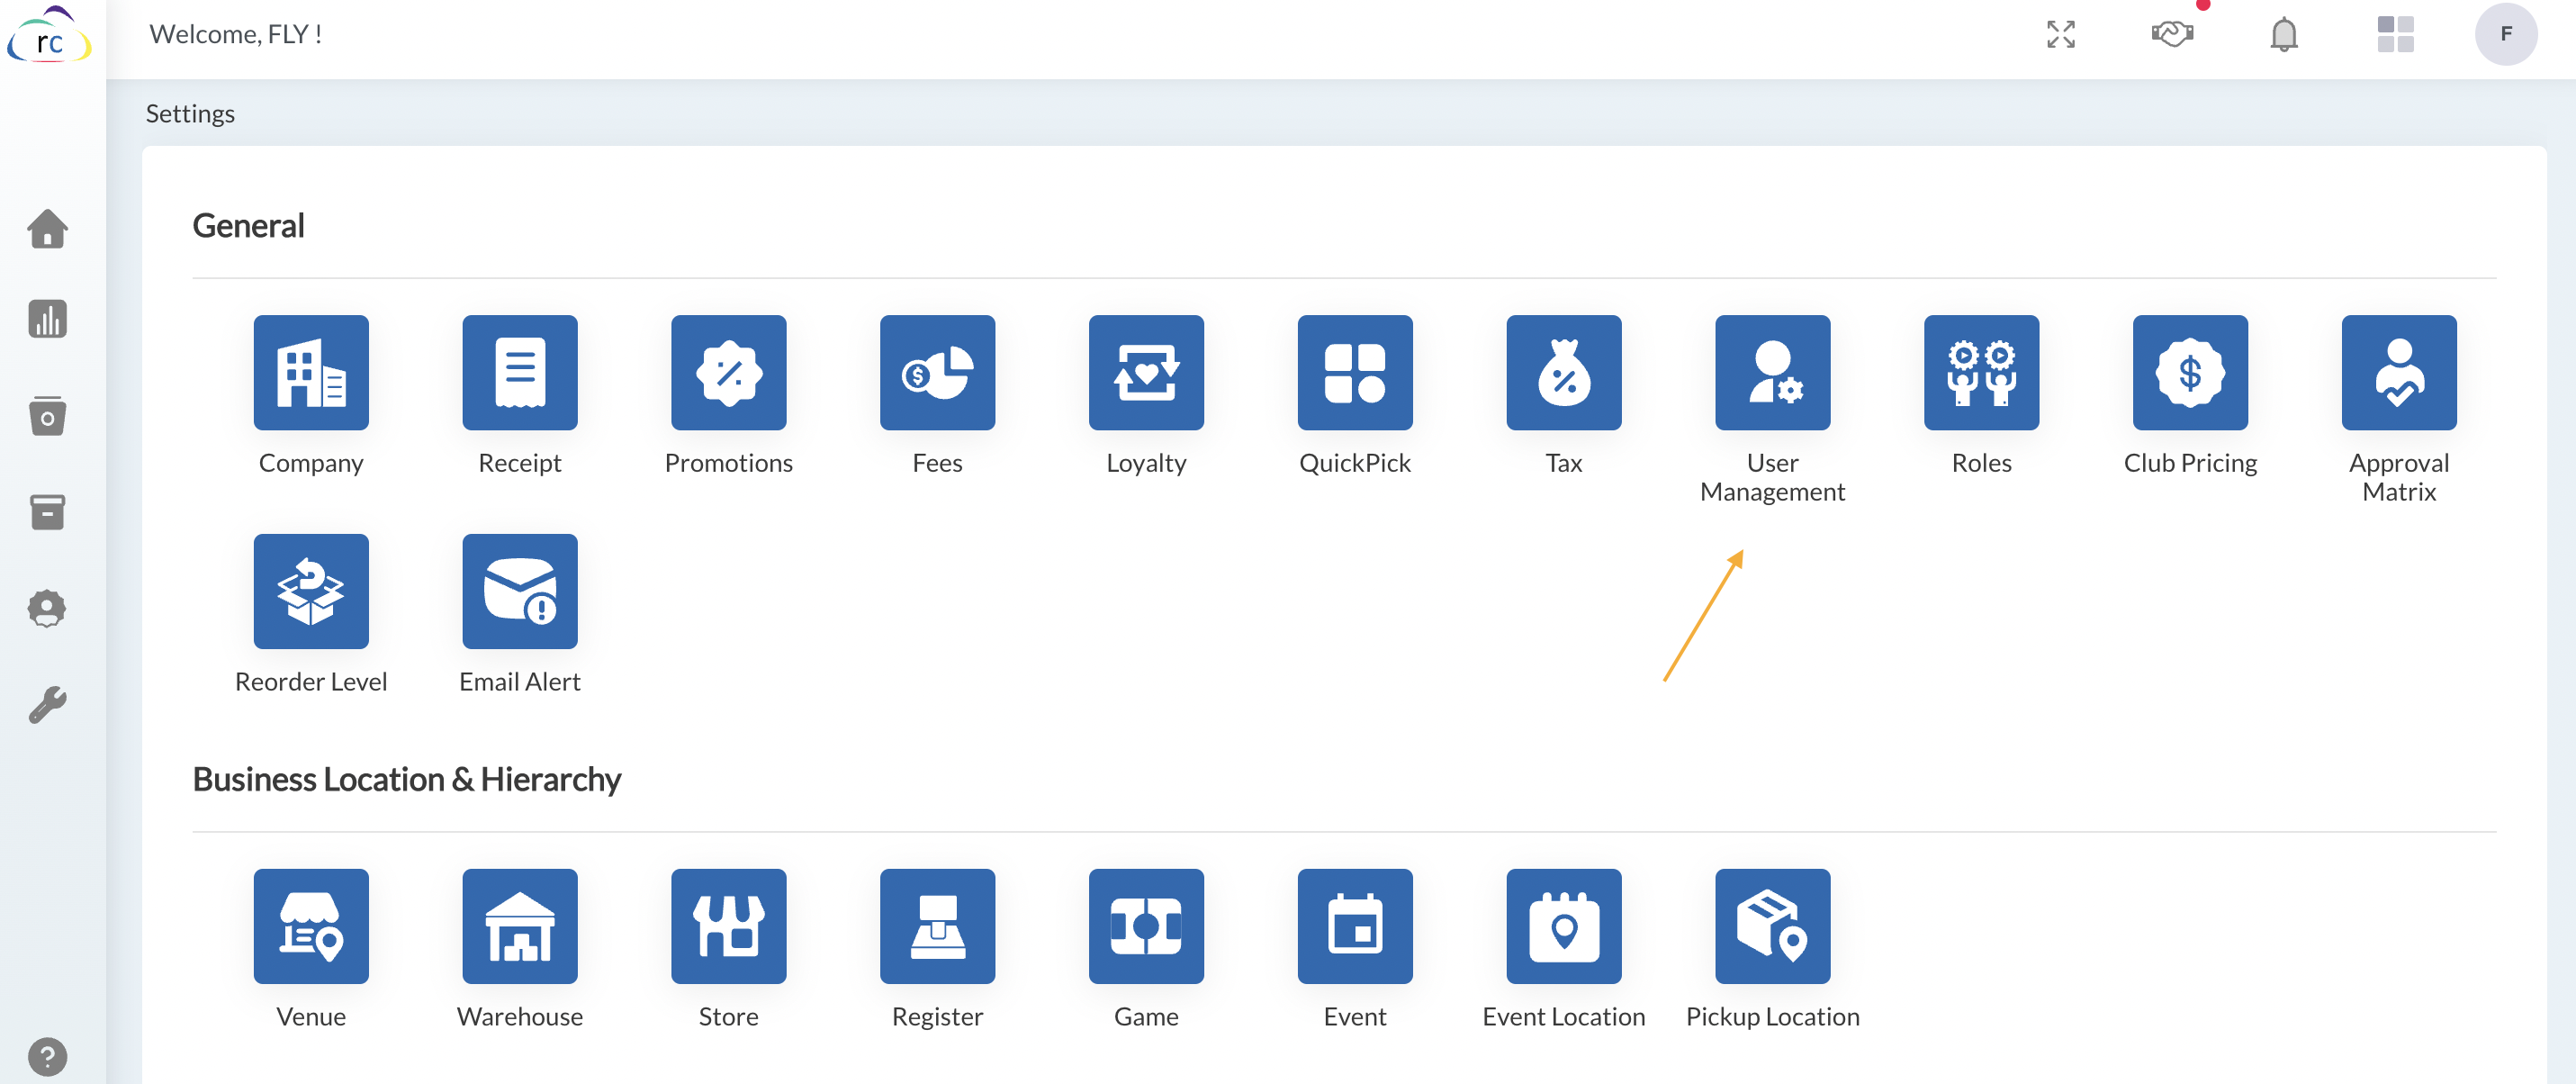
Task: Open the Reorder Level settings tile
Action: pos(311,591)
